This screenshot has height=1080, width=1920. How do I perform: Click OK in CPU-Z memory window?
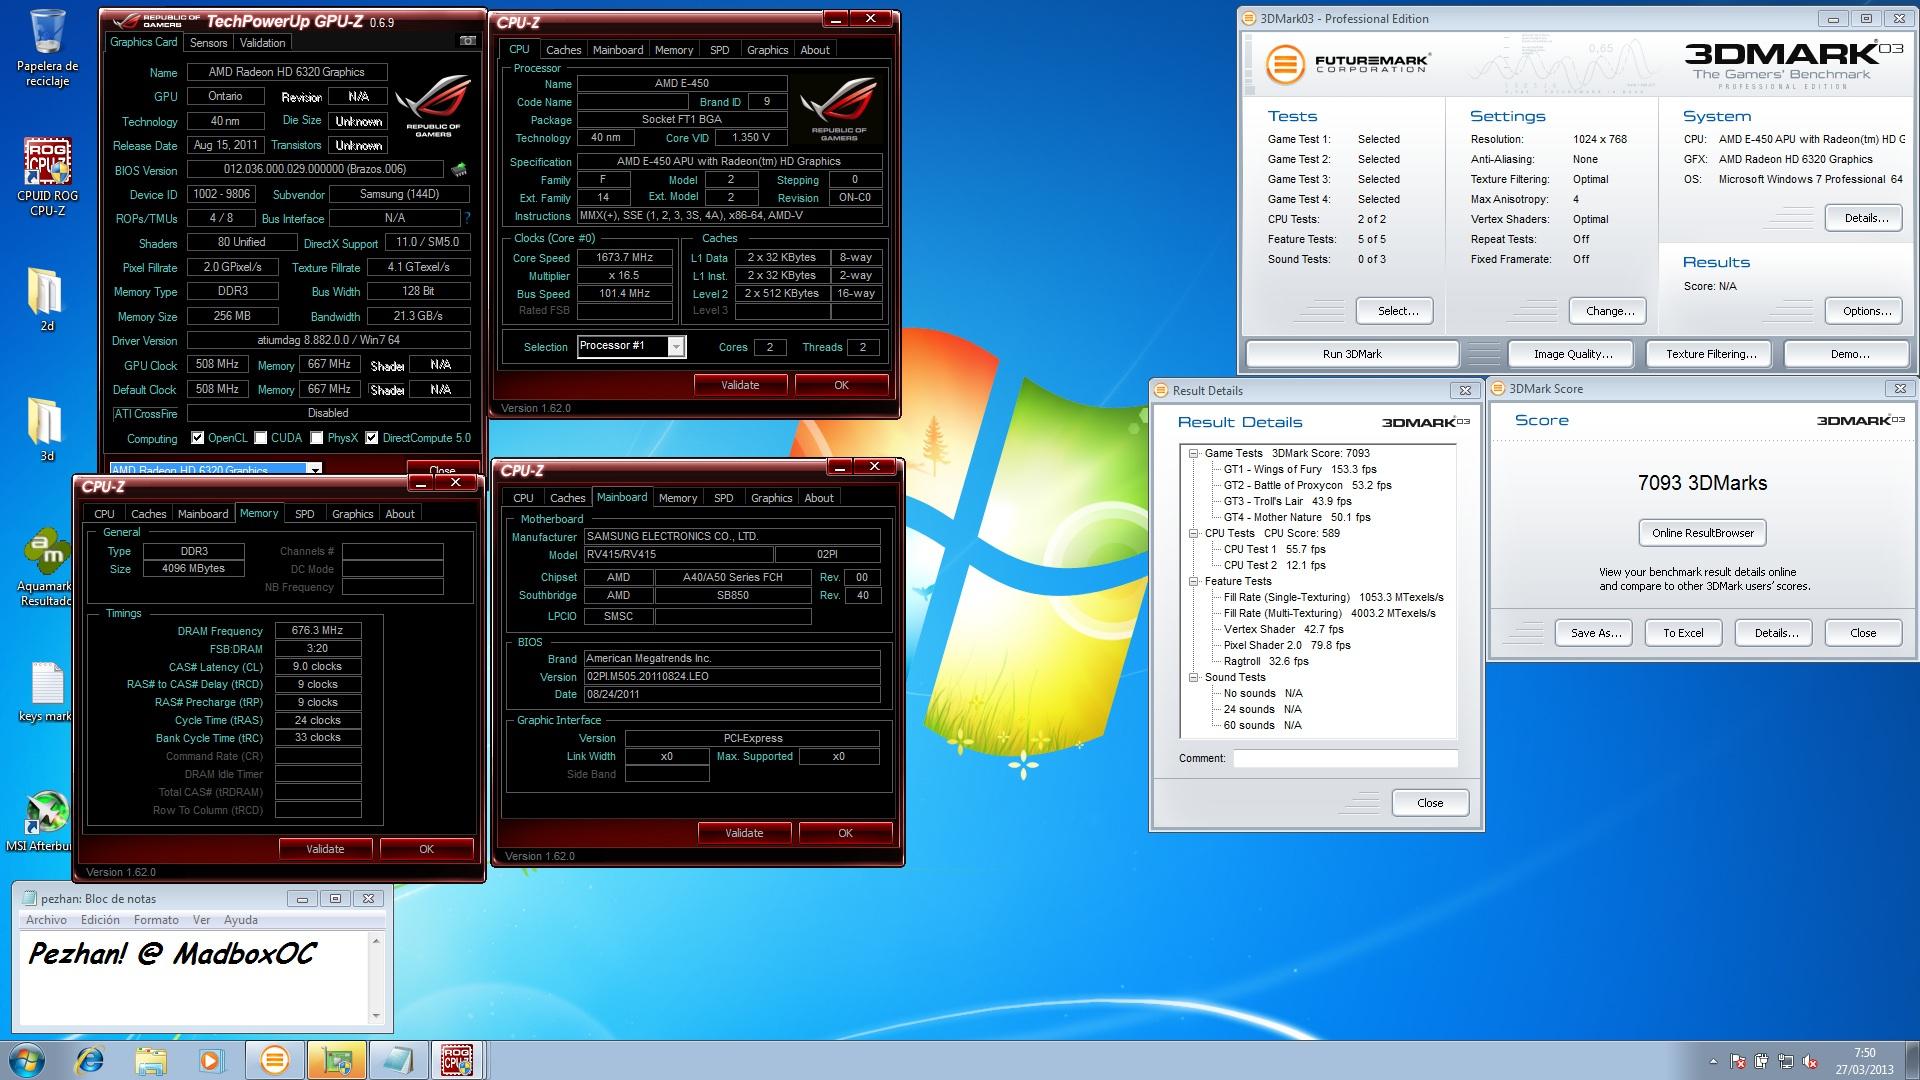427,849
